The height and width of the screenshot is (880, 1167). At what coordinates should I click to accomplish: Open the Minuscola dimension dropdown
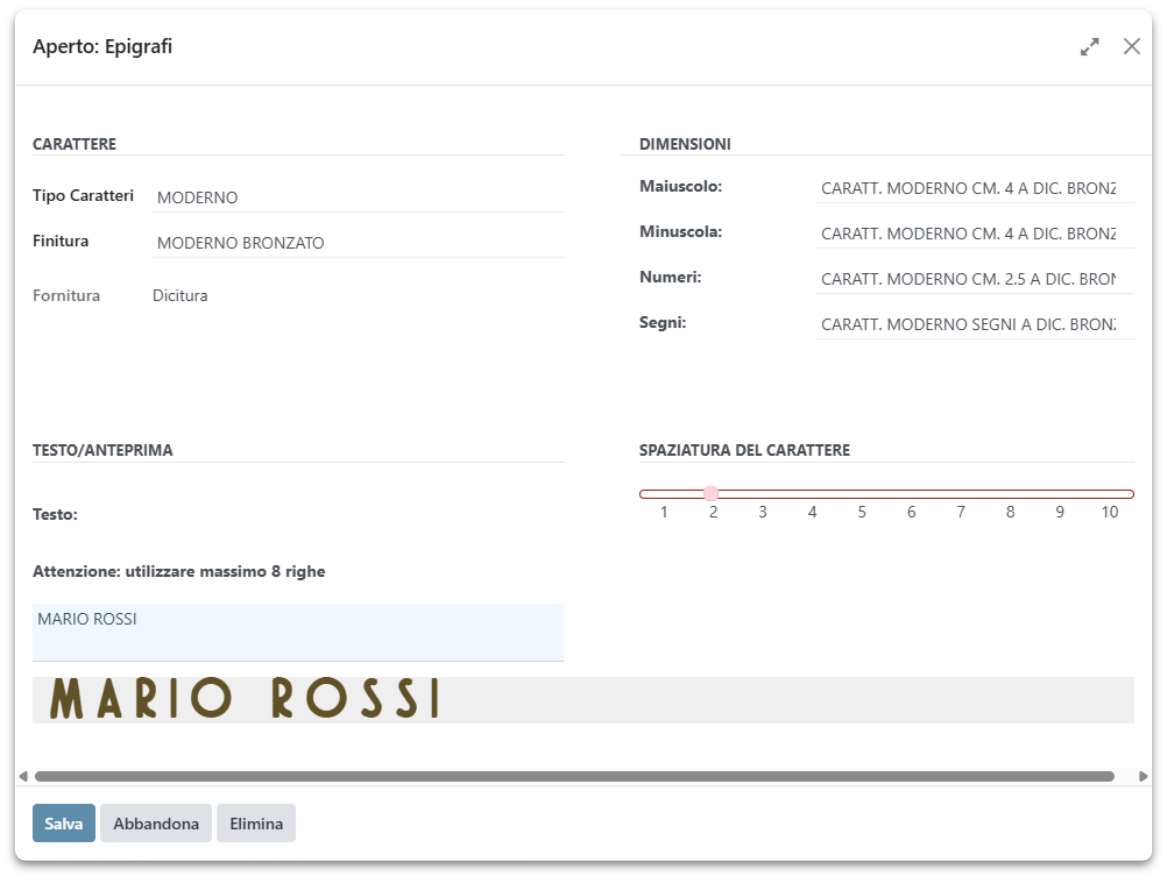point(973,233)
